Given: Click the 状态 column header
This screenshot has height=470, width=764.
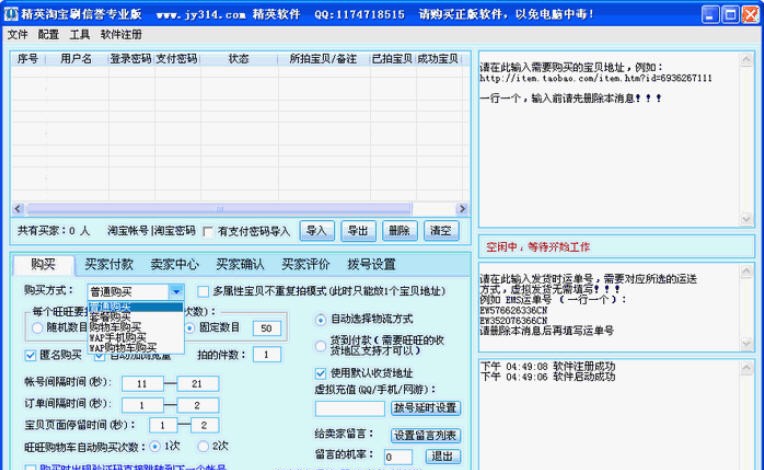Looking at the screenshot, I should click(x=239, y=59).
